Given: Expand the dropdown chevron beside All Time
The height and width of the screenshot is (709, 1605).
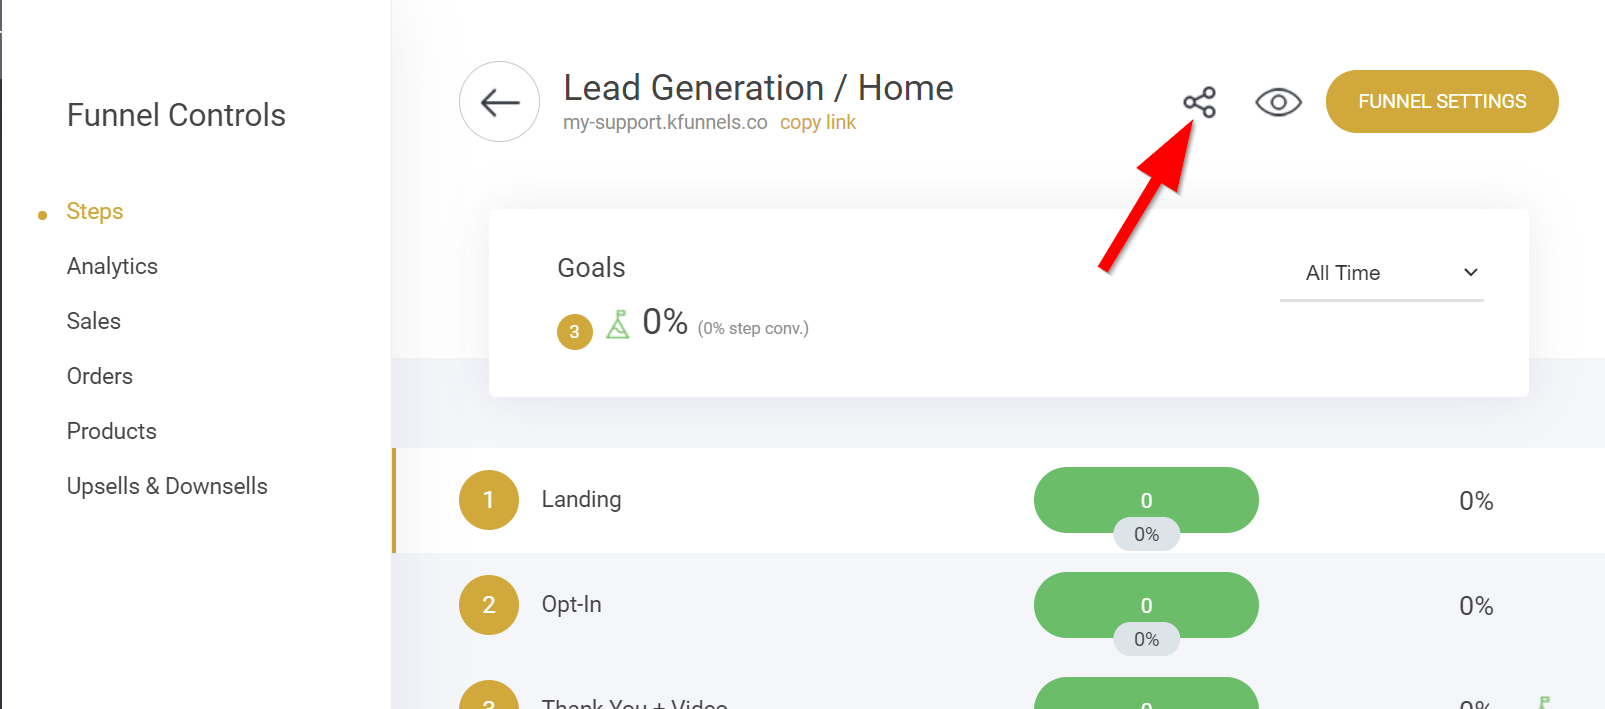Looking at the screenshot, I should [x=1471, y=273].
